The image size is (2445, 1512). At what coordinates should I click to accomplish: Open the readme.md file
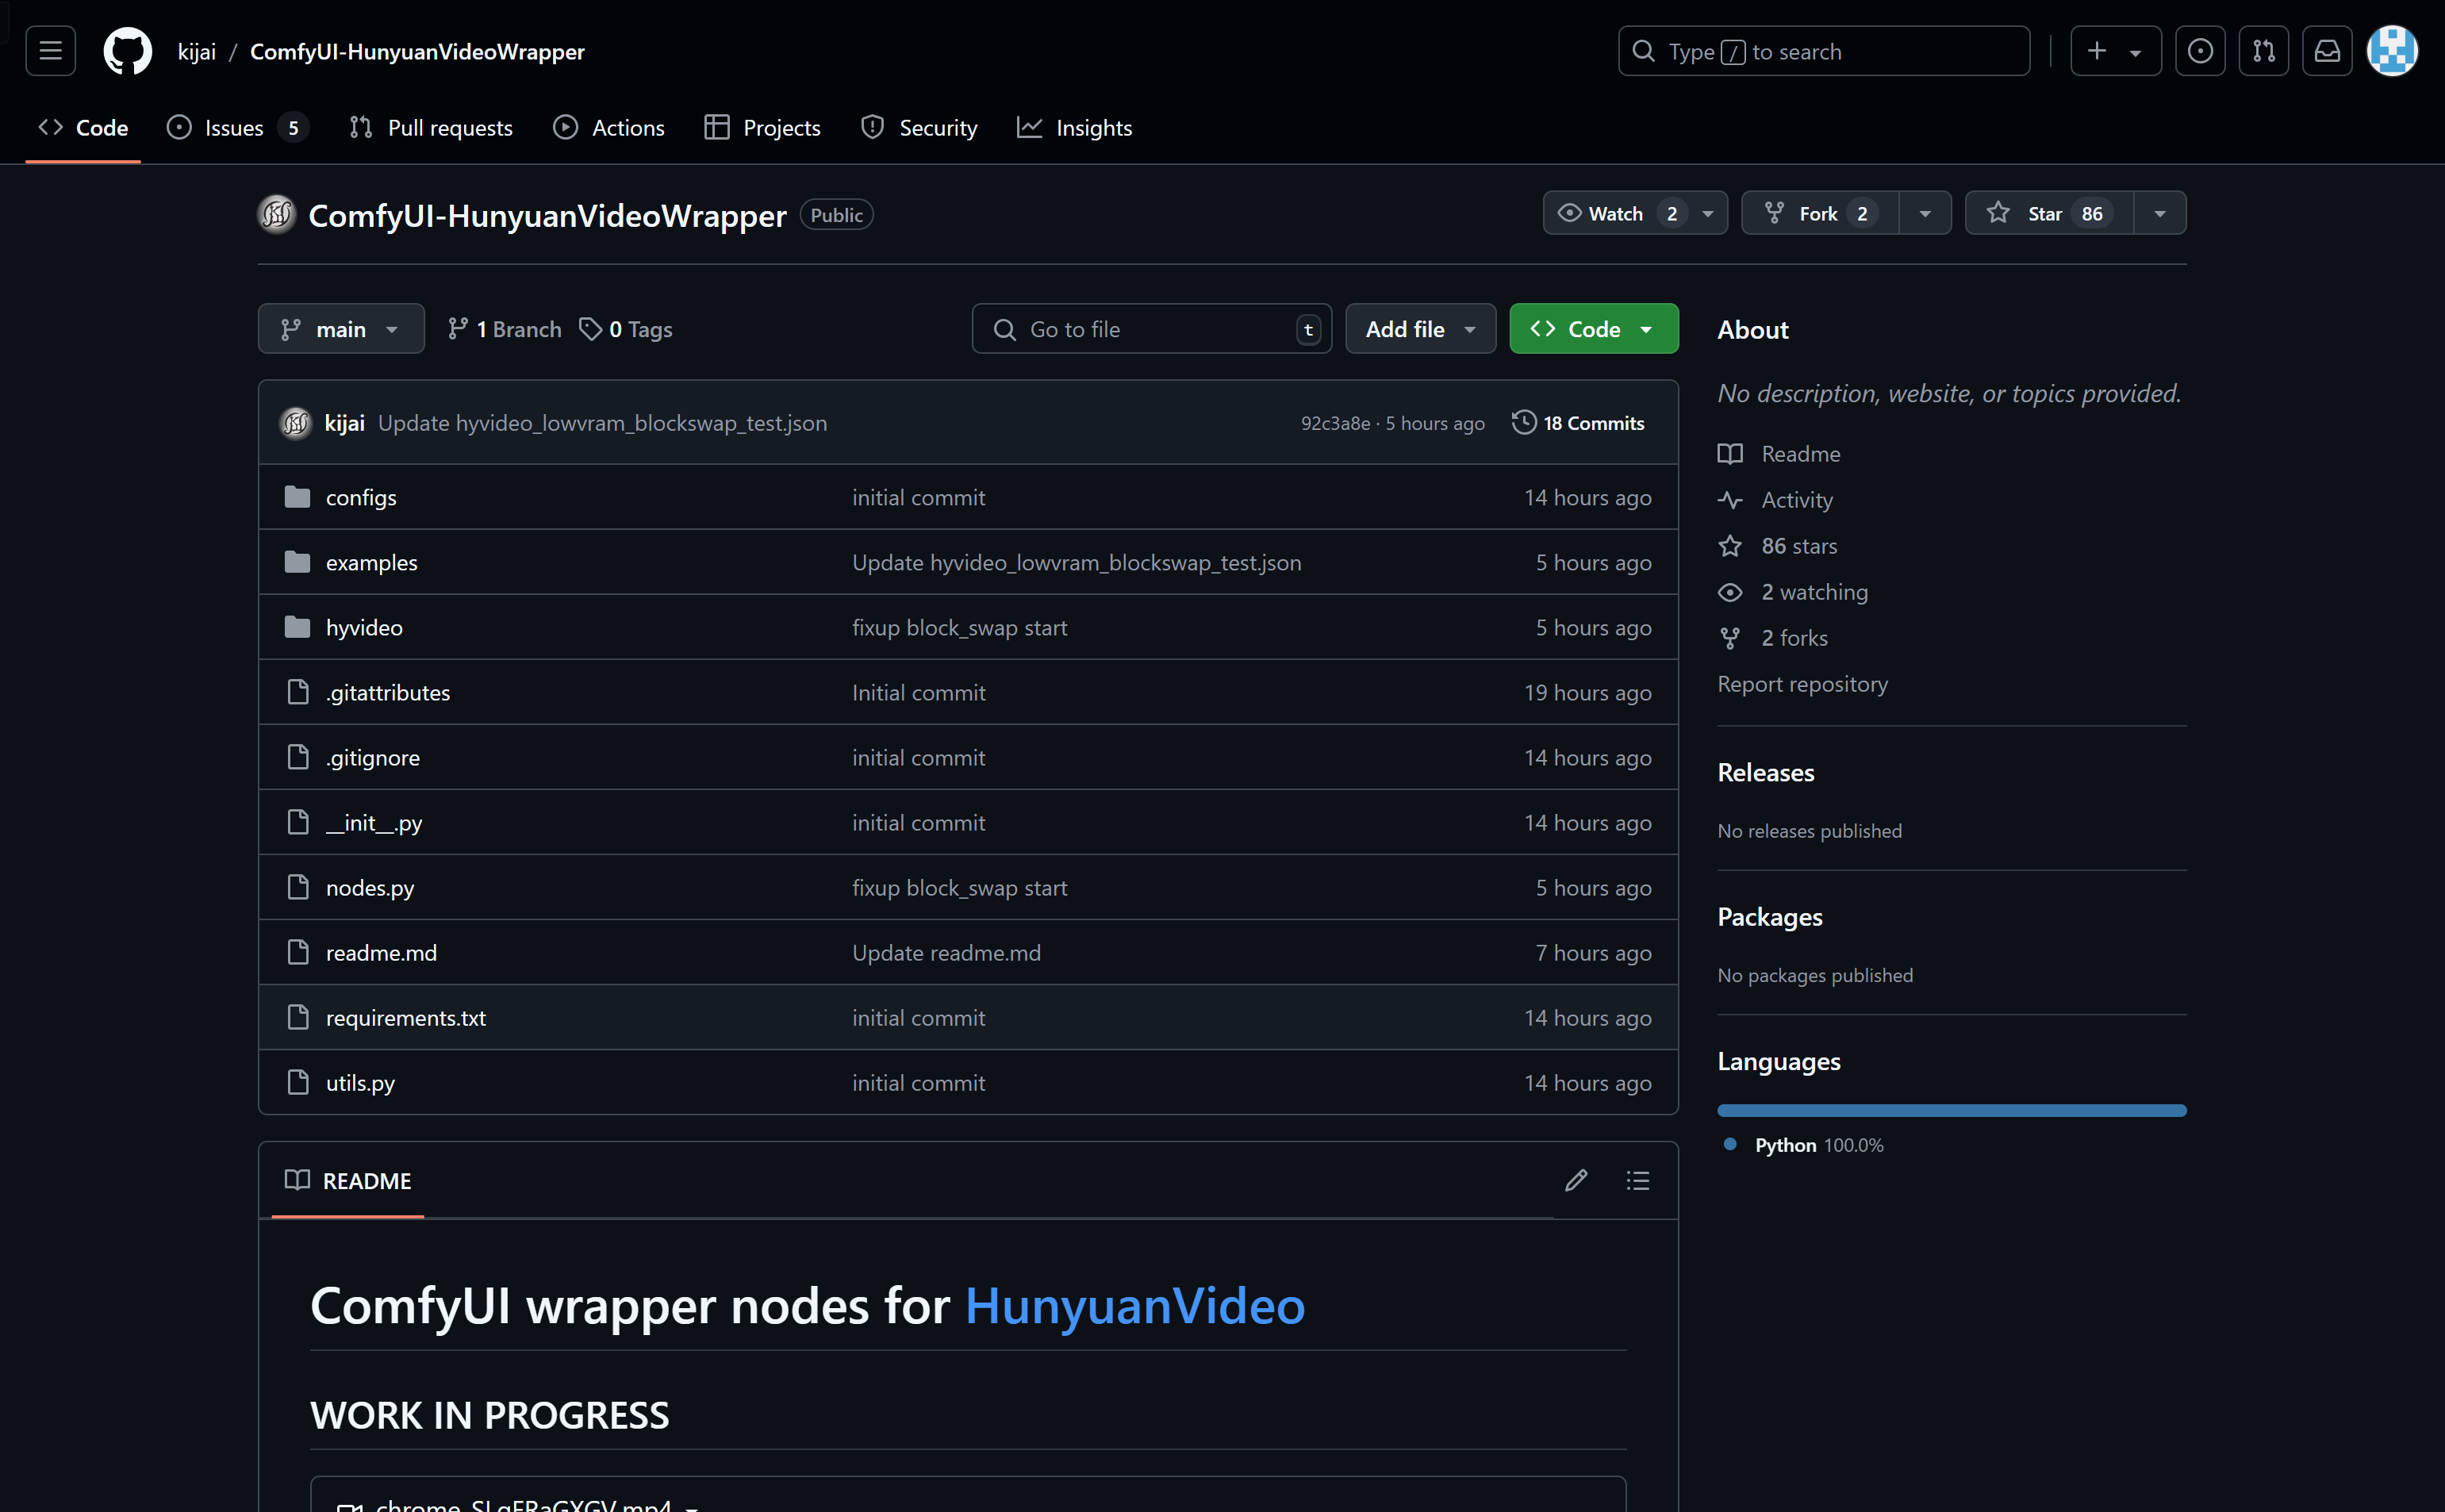[381, 952]
